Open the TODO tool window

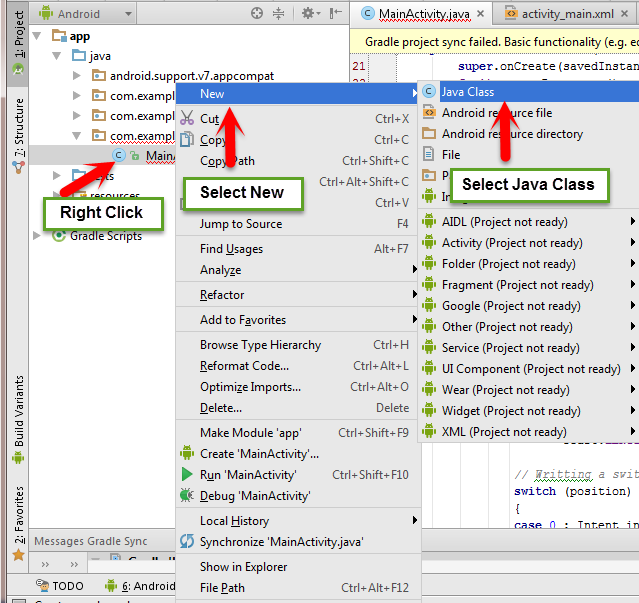click(60, 586)
